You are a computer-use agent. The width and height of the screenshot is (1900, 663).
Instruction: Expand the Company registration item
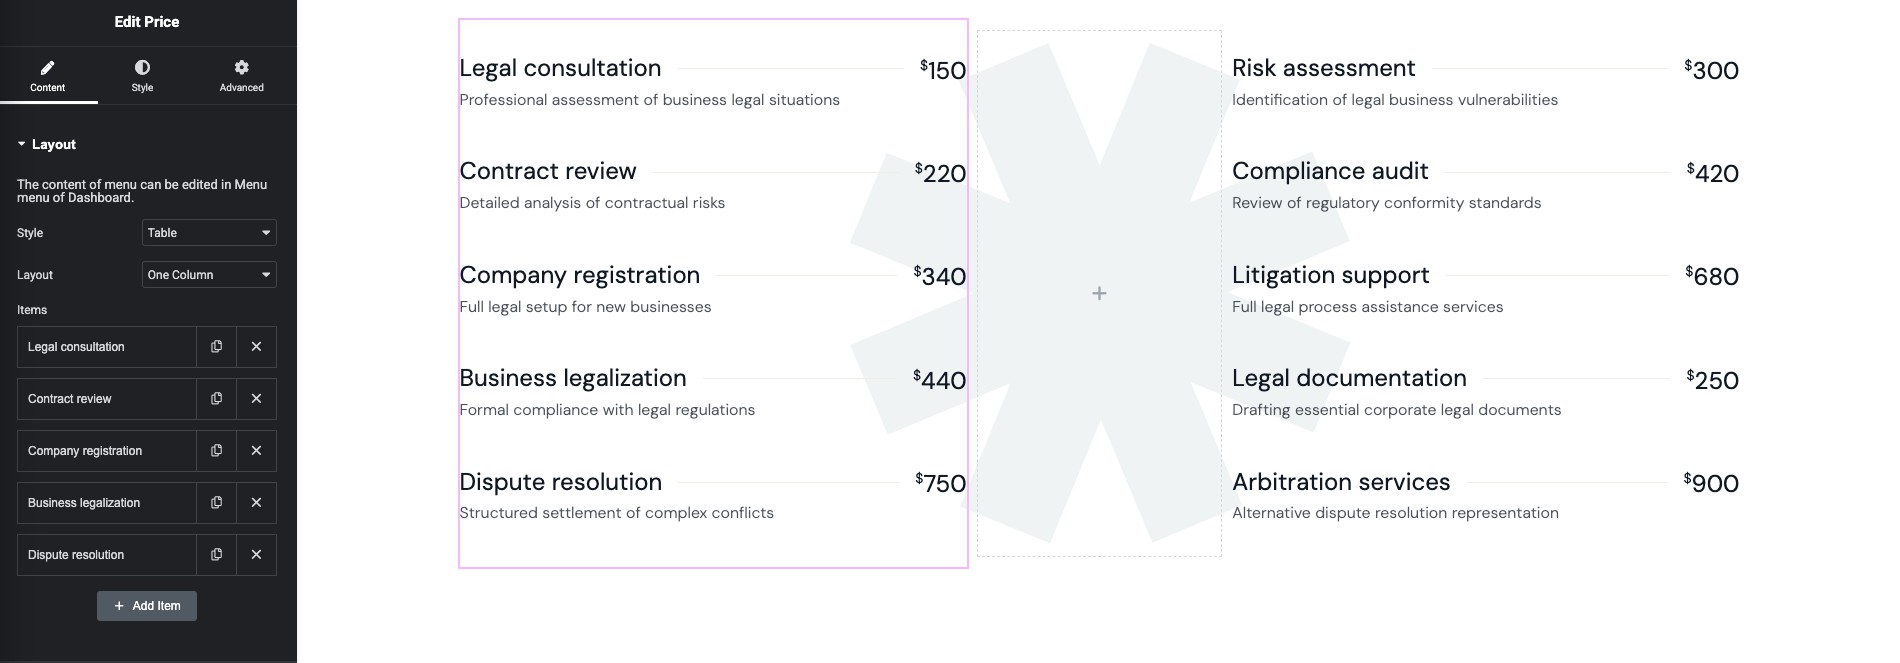(x=106, y=451)
